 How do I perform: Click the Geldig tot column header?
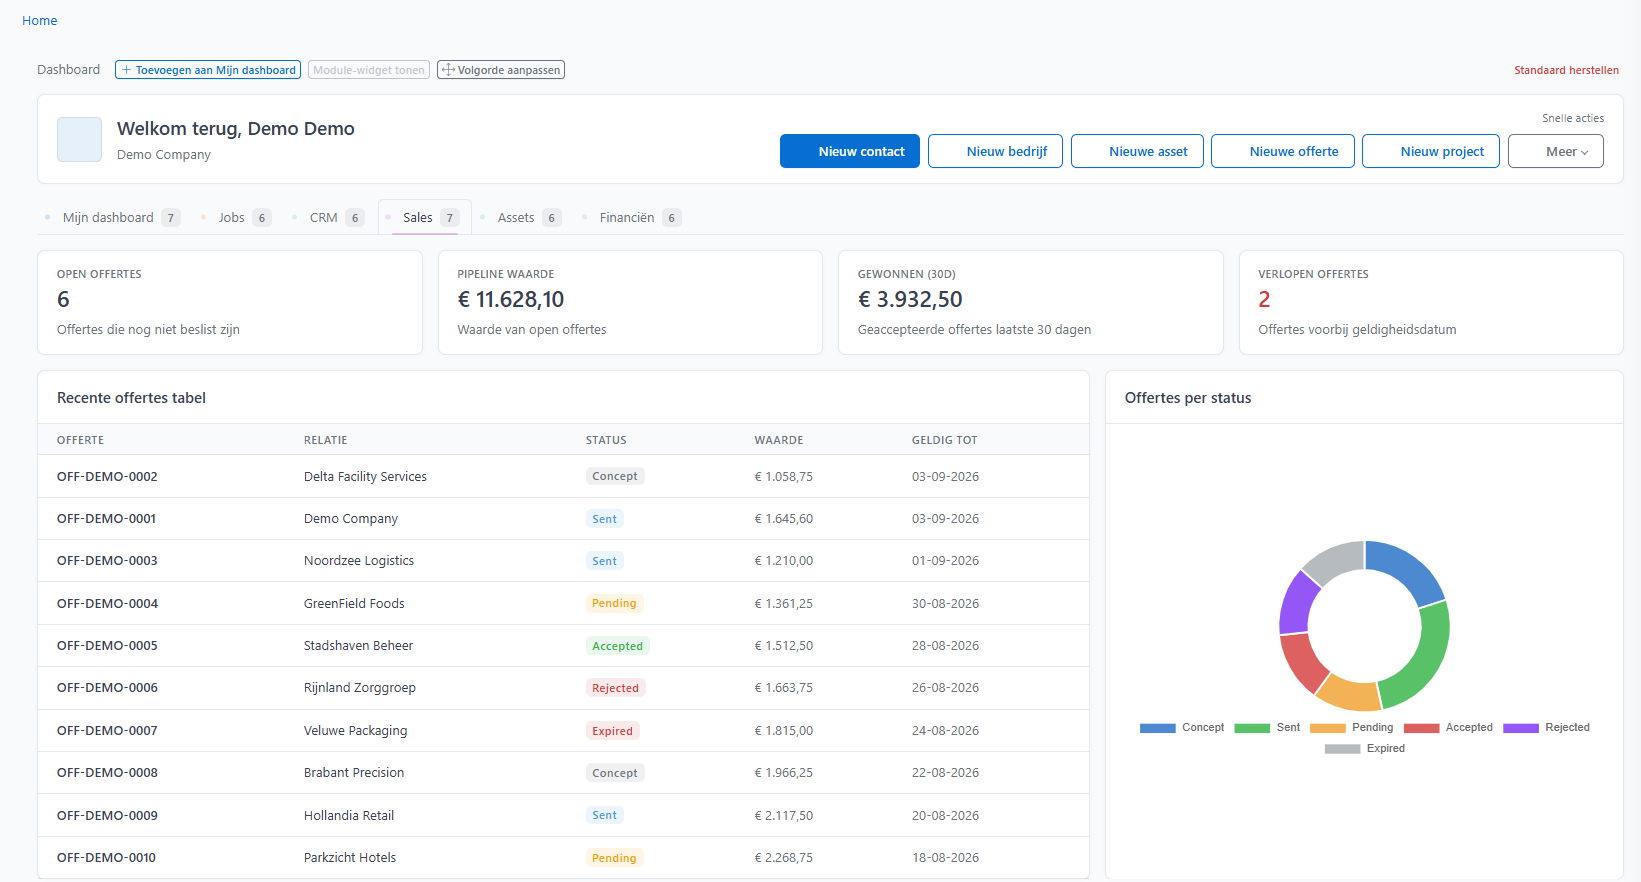pyautogui.click(x=945, y=440)
